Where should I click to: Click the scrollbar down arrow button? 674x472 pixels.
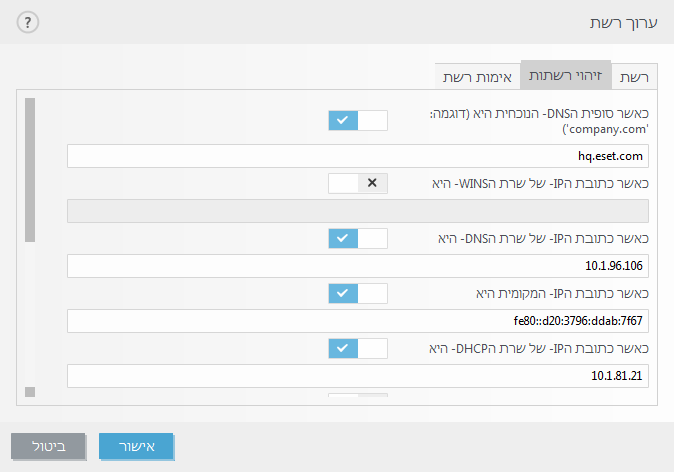coord(30,392)
